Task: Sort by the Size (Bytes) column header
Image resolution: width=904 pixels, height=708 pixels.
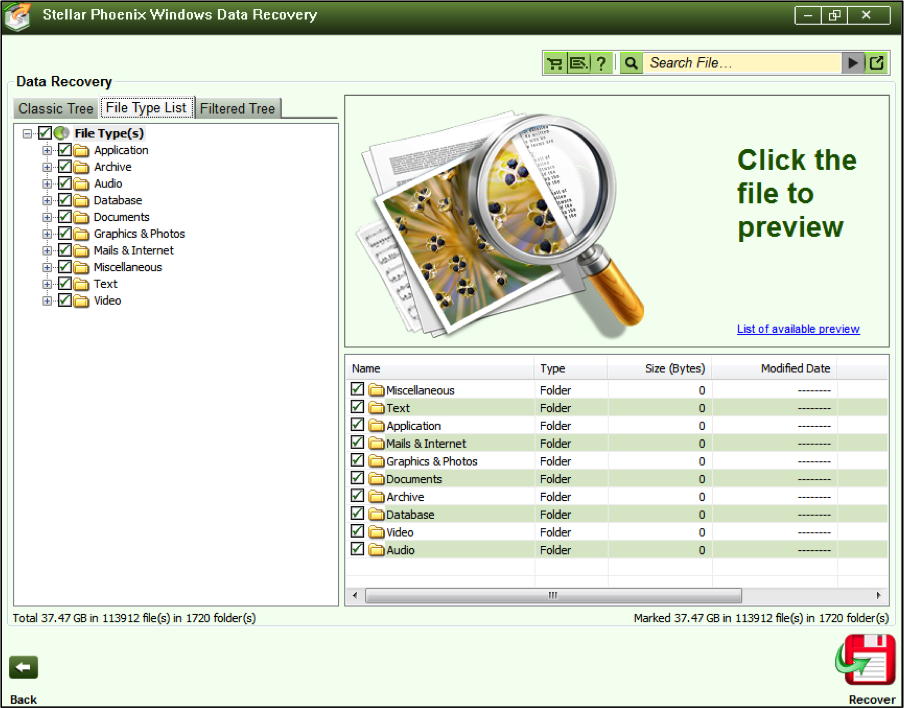Action: pyautogui.click(x=660, y=368)
